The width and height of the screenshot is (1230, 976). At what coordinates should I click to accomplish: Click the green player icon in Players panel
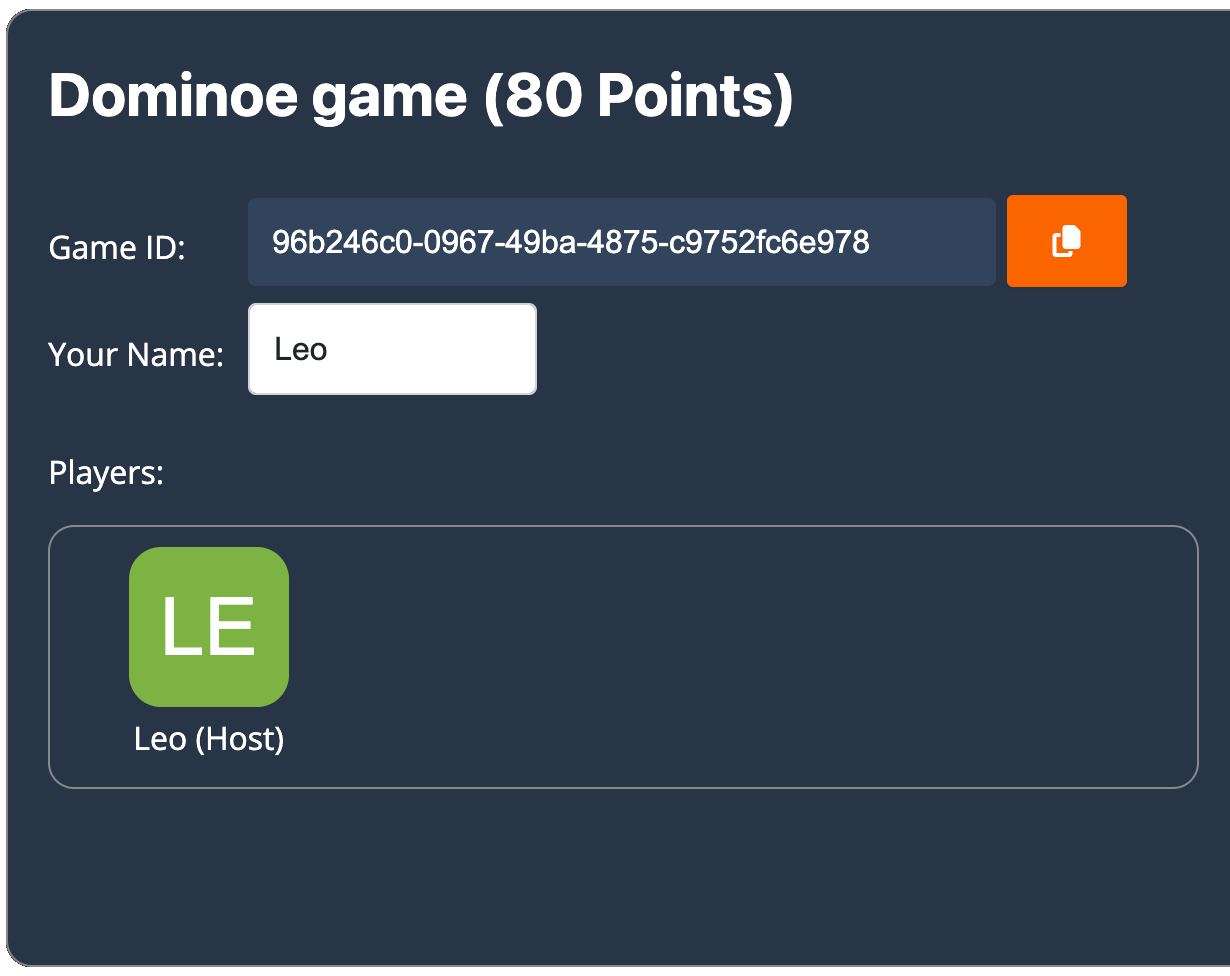(x=209, y=626)
